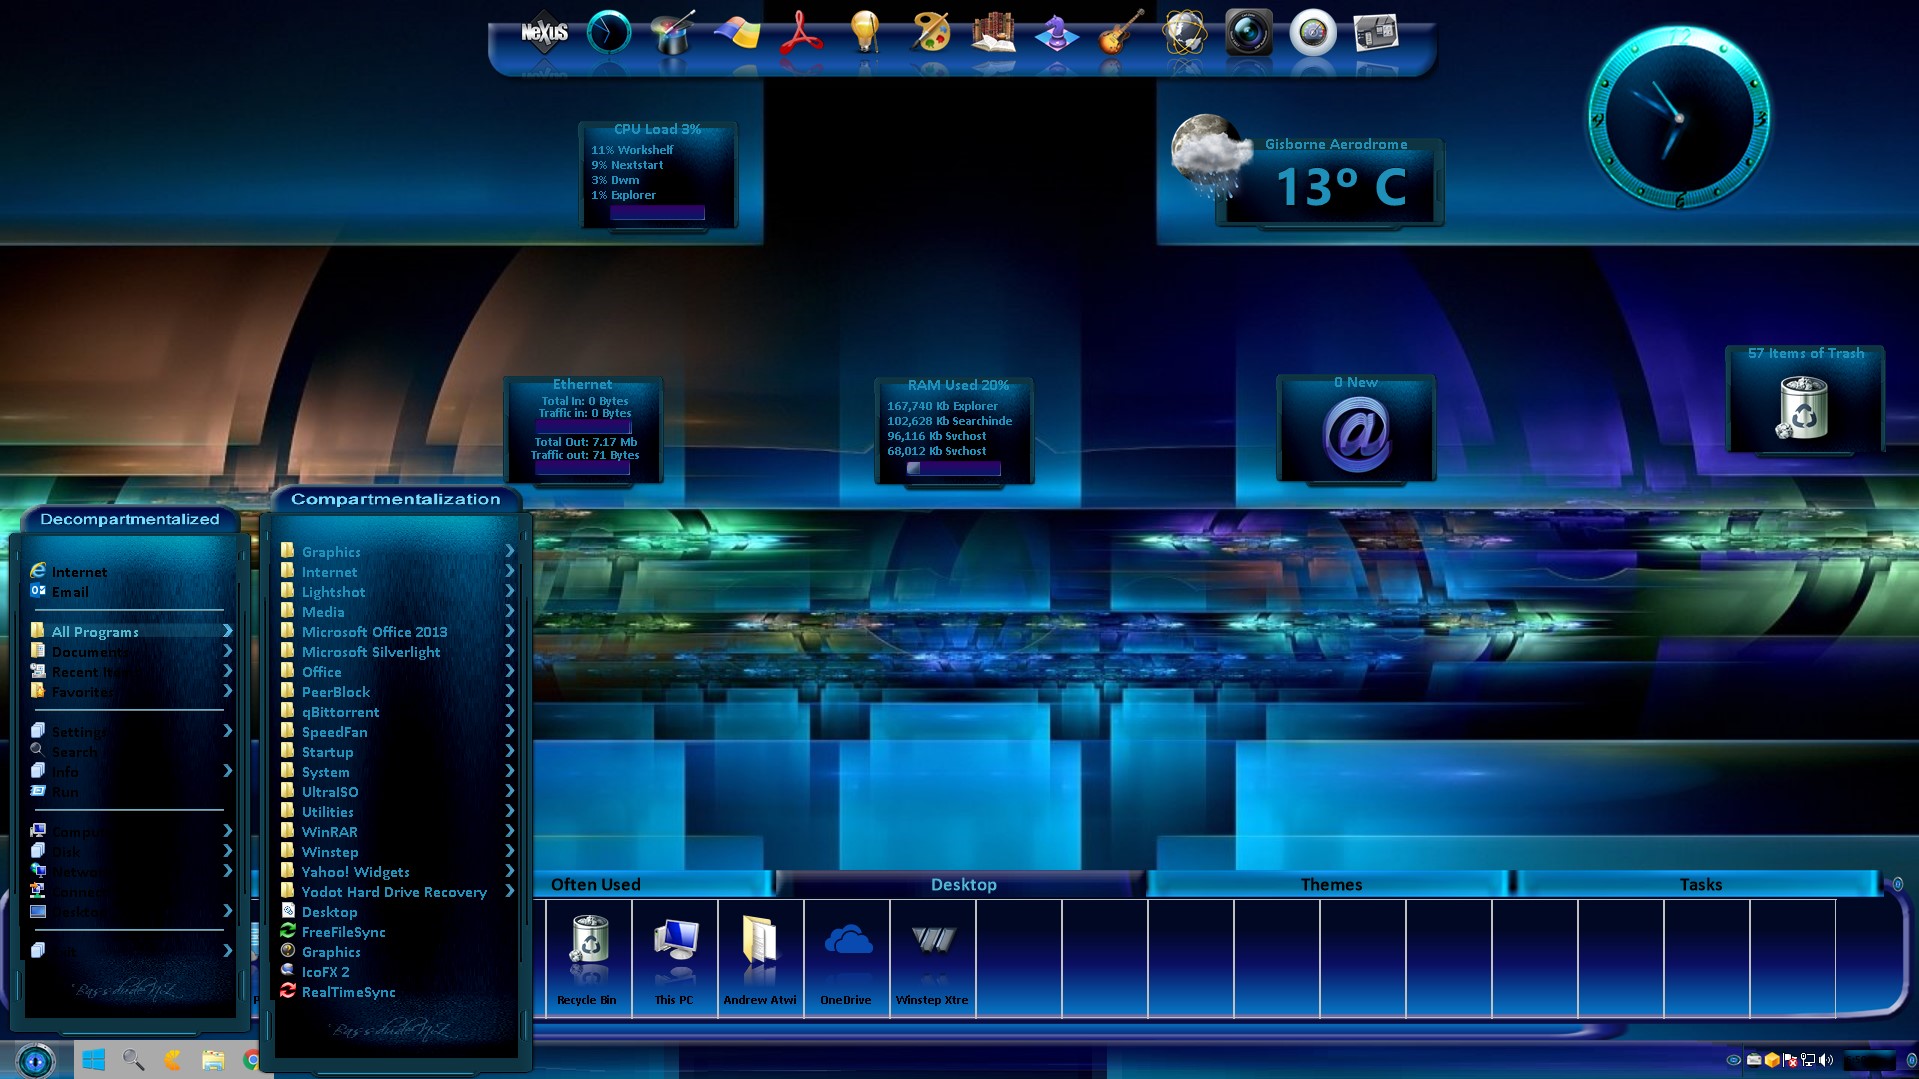Expand the Microsoft Office 2013 folder
The width and height of the screenshot is (1919, 1079).
pos(374,632)
